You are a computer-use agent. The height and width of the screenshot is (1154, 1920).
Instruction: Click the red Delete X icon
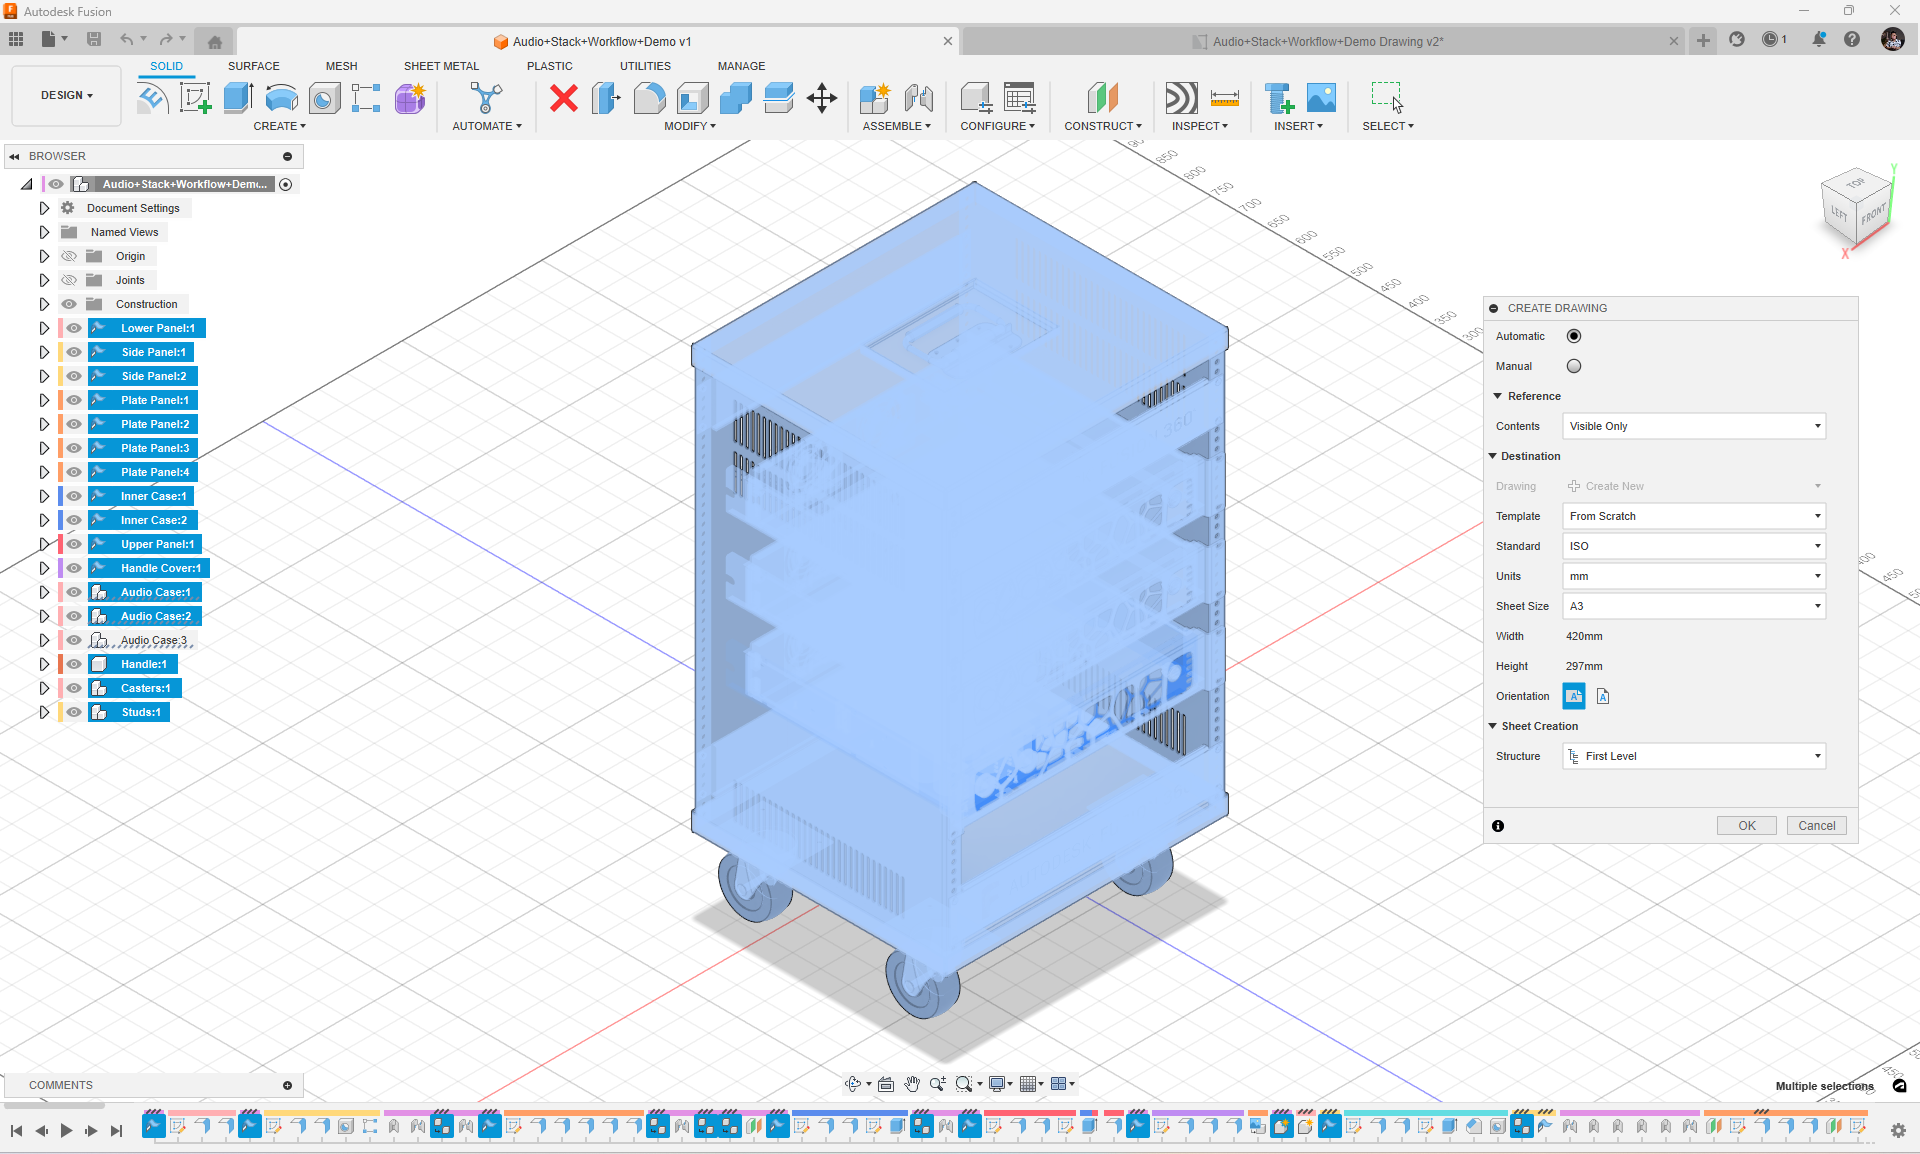[x=564, y=98]
